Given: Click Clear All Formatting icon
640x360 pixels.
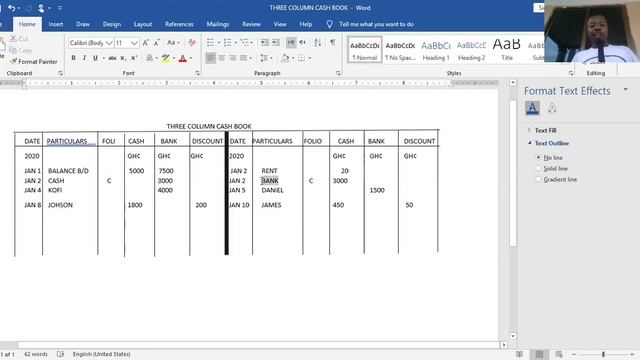Looking at the screenshot, I should pos(192,42).
